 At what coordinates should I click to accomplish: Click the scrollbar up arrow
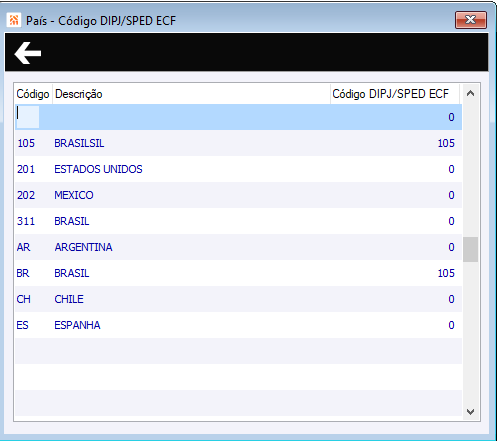(470, 94)
